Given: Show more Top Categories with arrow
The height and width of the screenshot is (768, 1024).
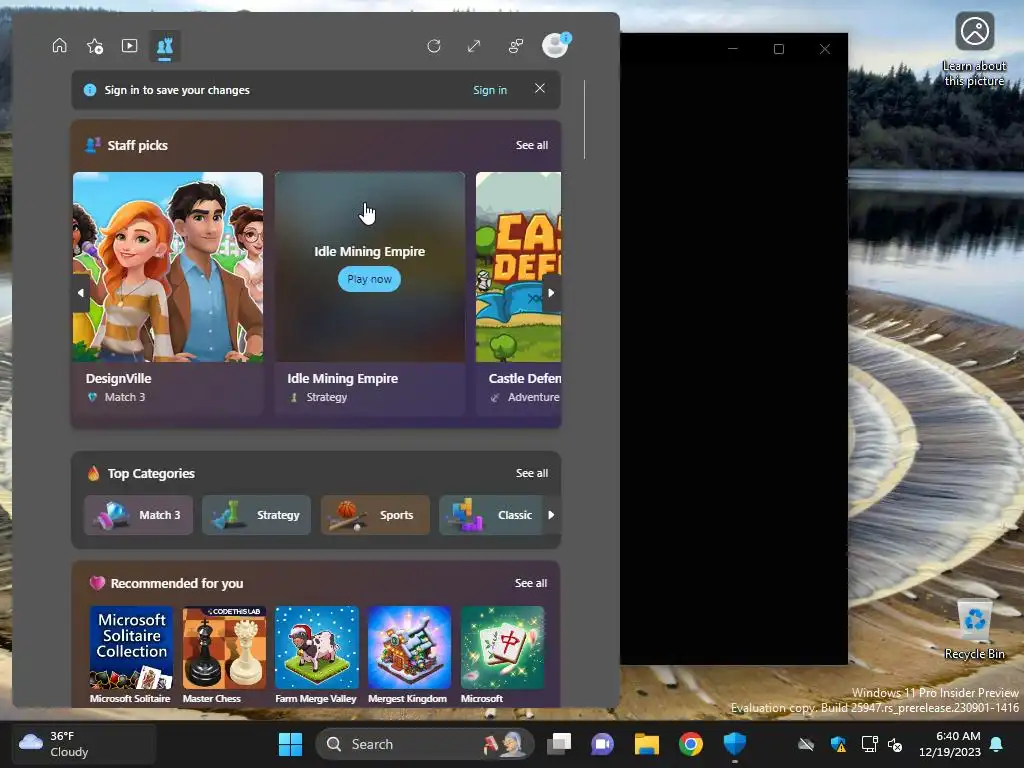Looking at the screenshot, I should click(x=551, y=515).
